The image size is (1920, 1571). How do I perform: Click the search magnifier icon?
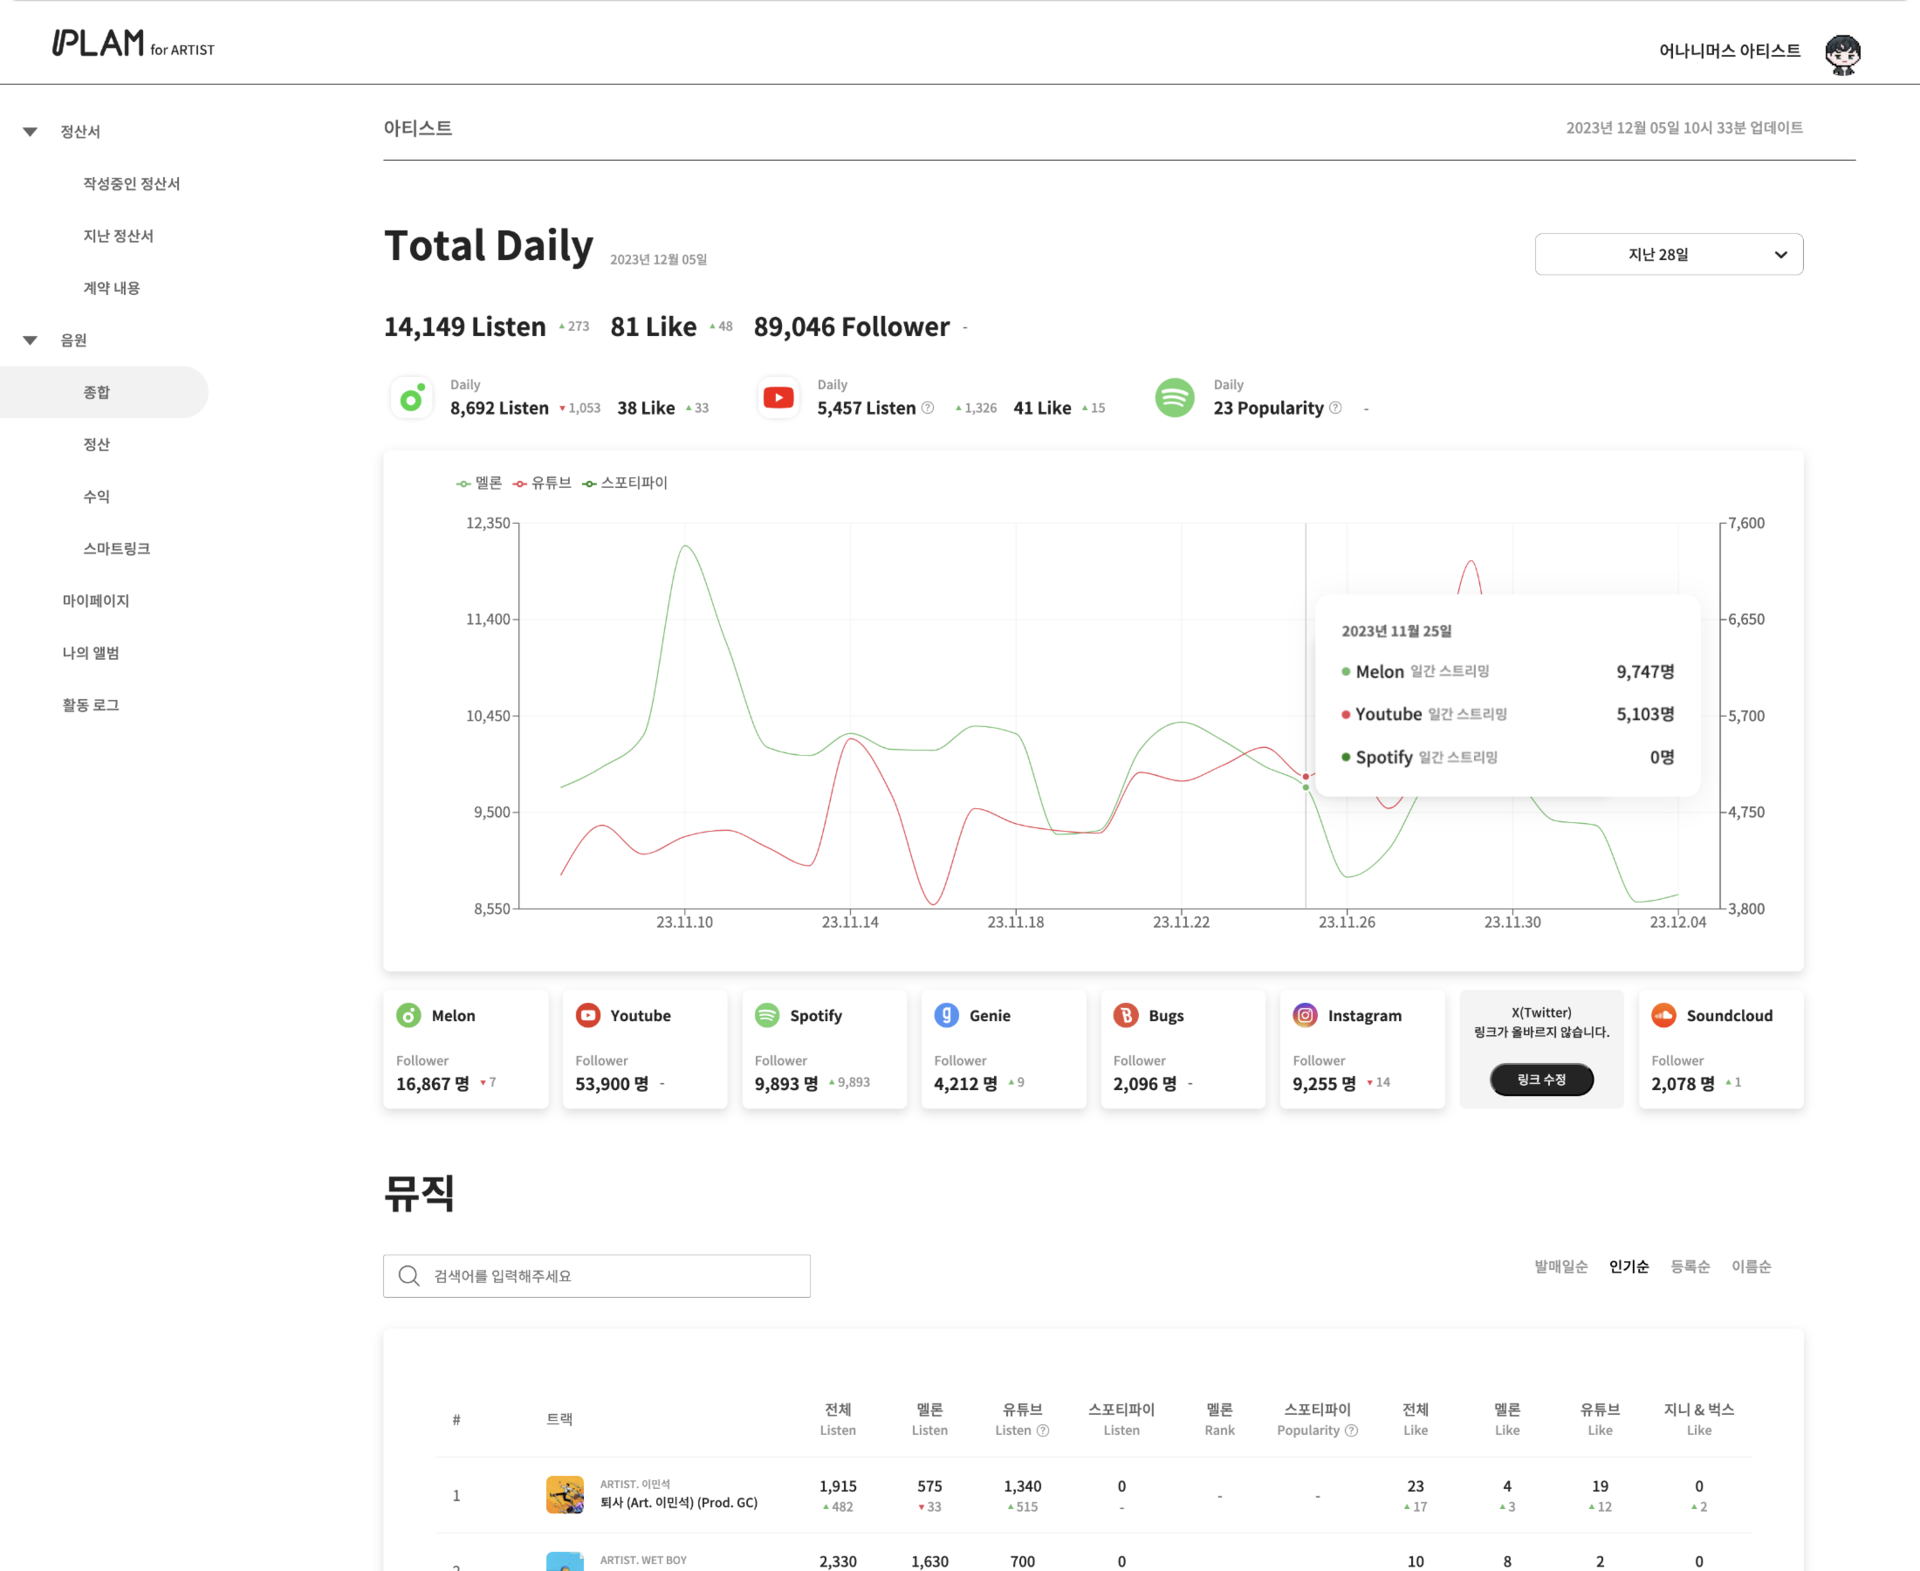click(408, 1276)
